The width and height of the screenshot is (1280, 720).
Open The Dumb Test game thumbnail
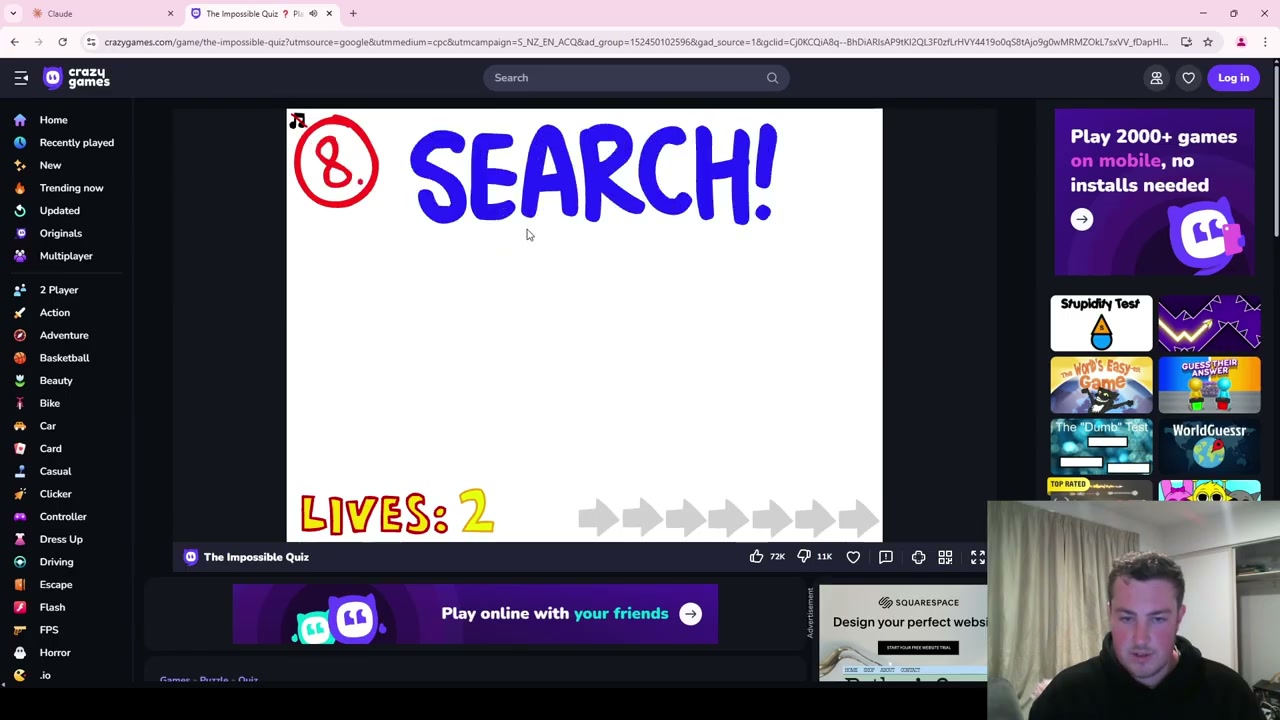click(1101, 446)
